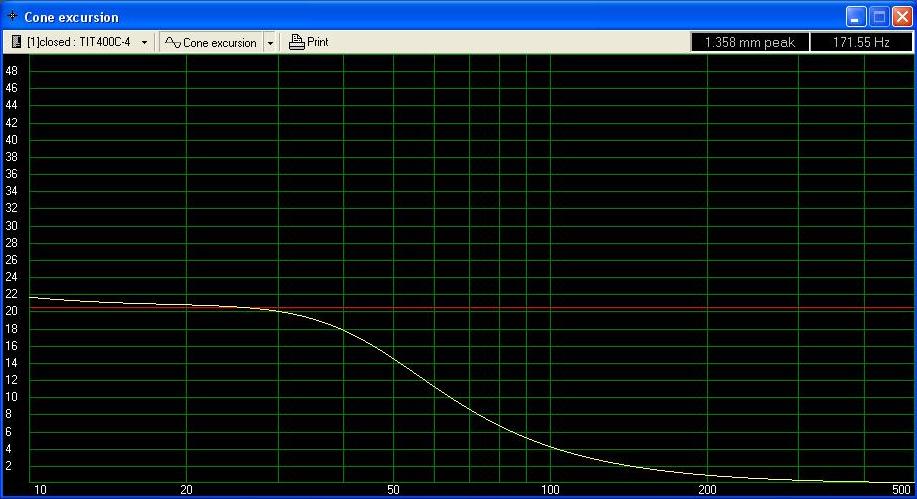The image size is (917, 499).
Task: Click the sine wave Cone excursion icon
Action: click(x=172, y=42)
